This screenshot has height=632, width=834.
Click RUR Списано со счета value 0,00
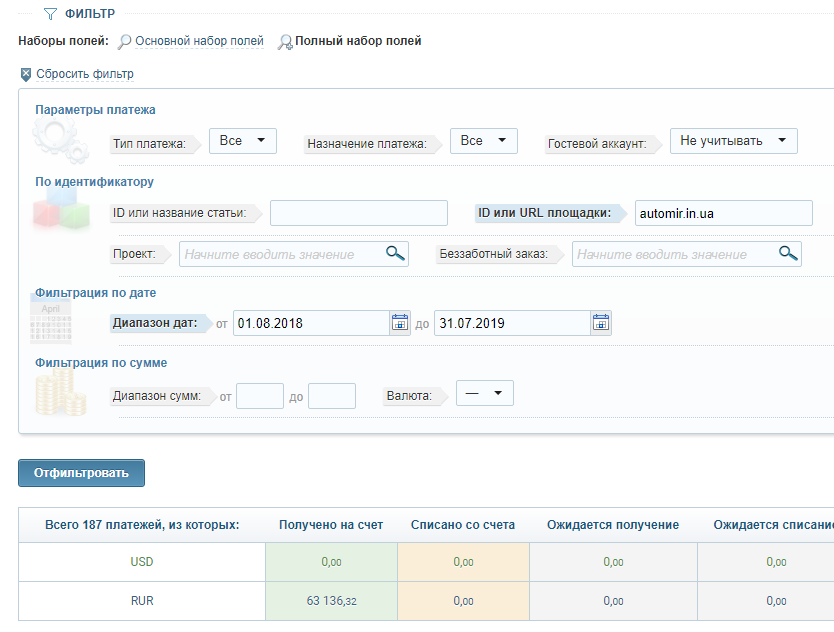[463, 601]
